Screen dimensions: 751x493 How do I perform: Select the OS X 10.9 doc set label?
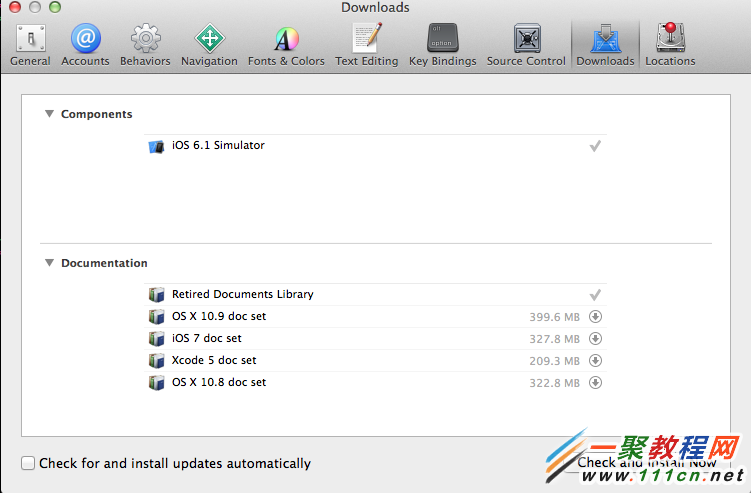(x=219, y=316)
